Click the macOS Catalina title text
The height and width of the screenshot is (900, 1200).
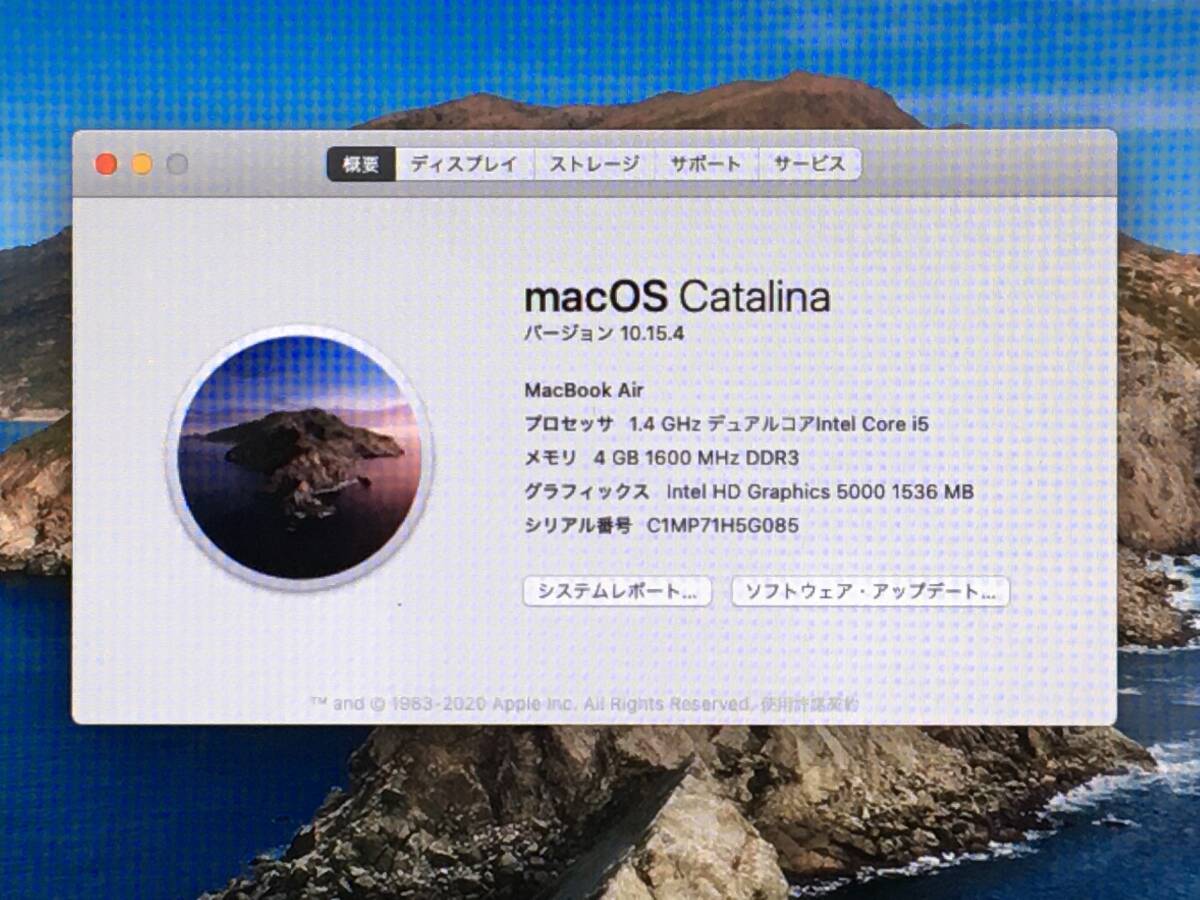point(677,297)
